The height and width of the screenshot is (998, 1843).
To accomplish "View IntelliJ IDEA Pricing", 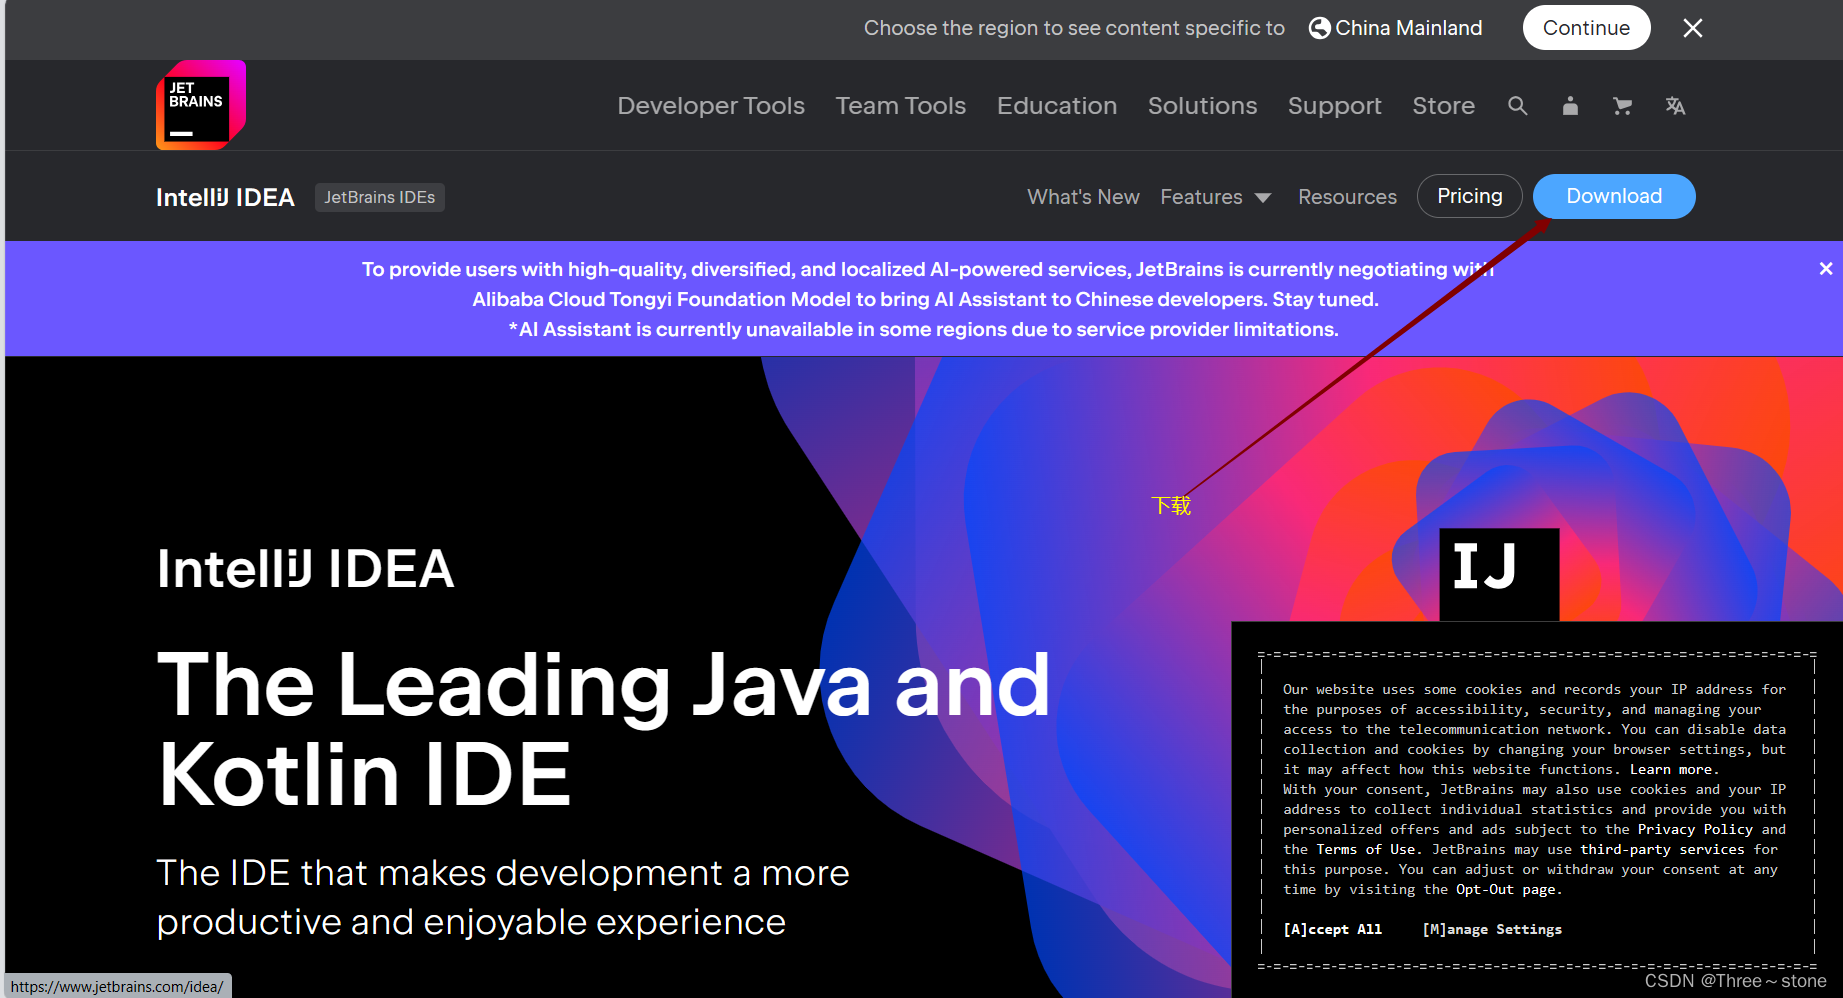I will pyautogui.click(x=1469, y=196).
